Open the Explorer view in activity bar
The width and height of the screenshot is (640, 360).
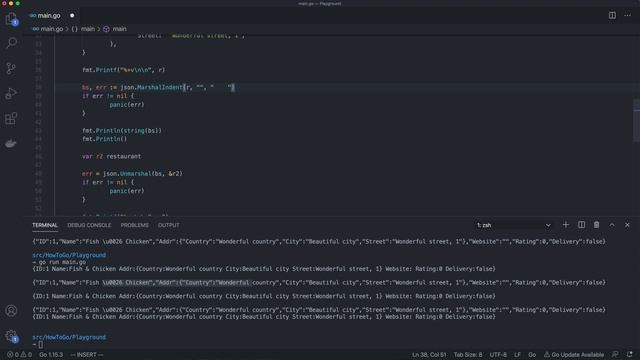click(11, 19)
